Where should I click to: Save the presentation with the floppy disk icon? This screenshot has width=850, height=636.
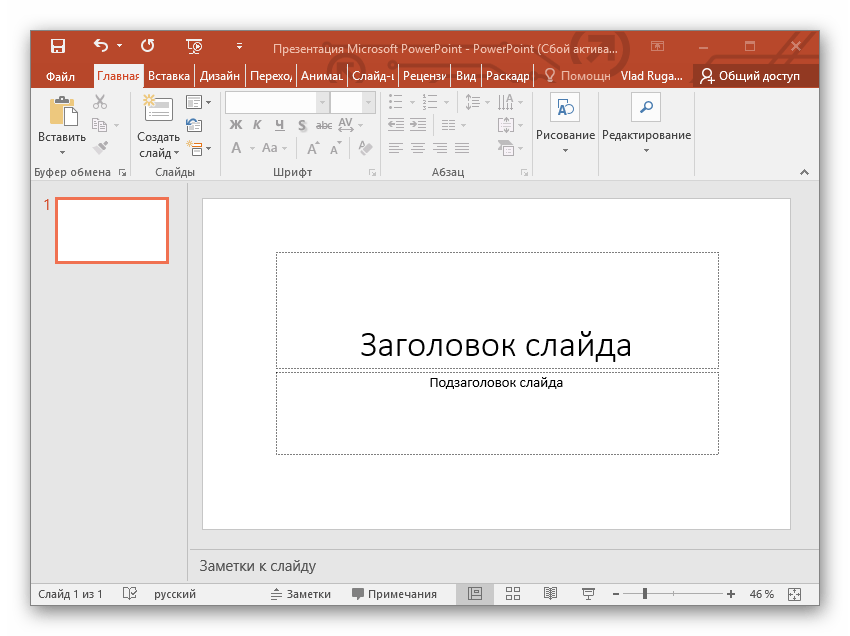[x=58, y=46]
